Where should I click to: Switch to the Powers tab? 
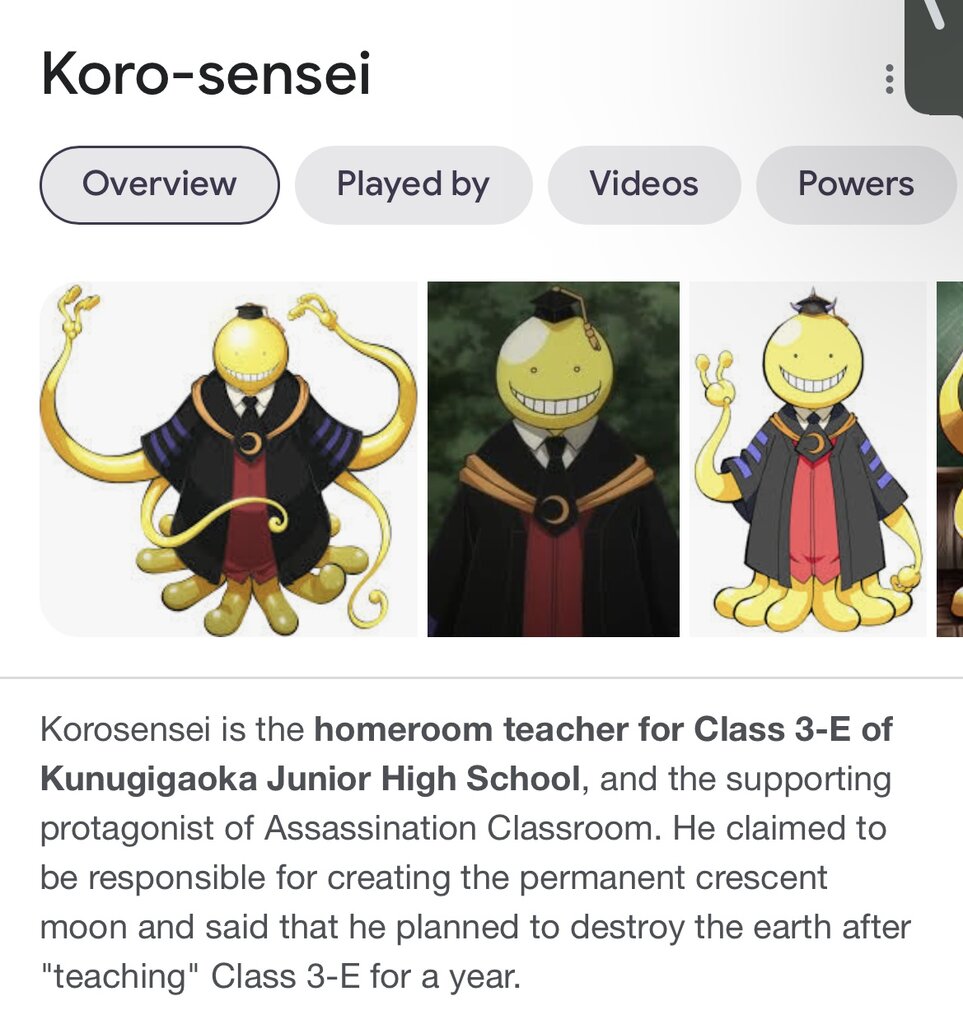pos(856,185)
